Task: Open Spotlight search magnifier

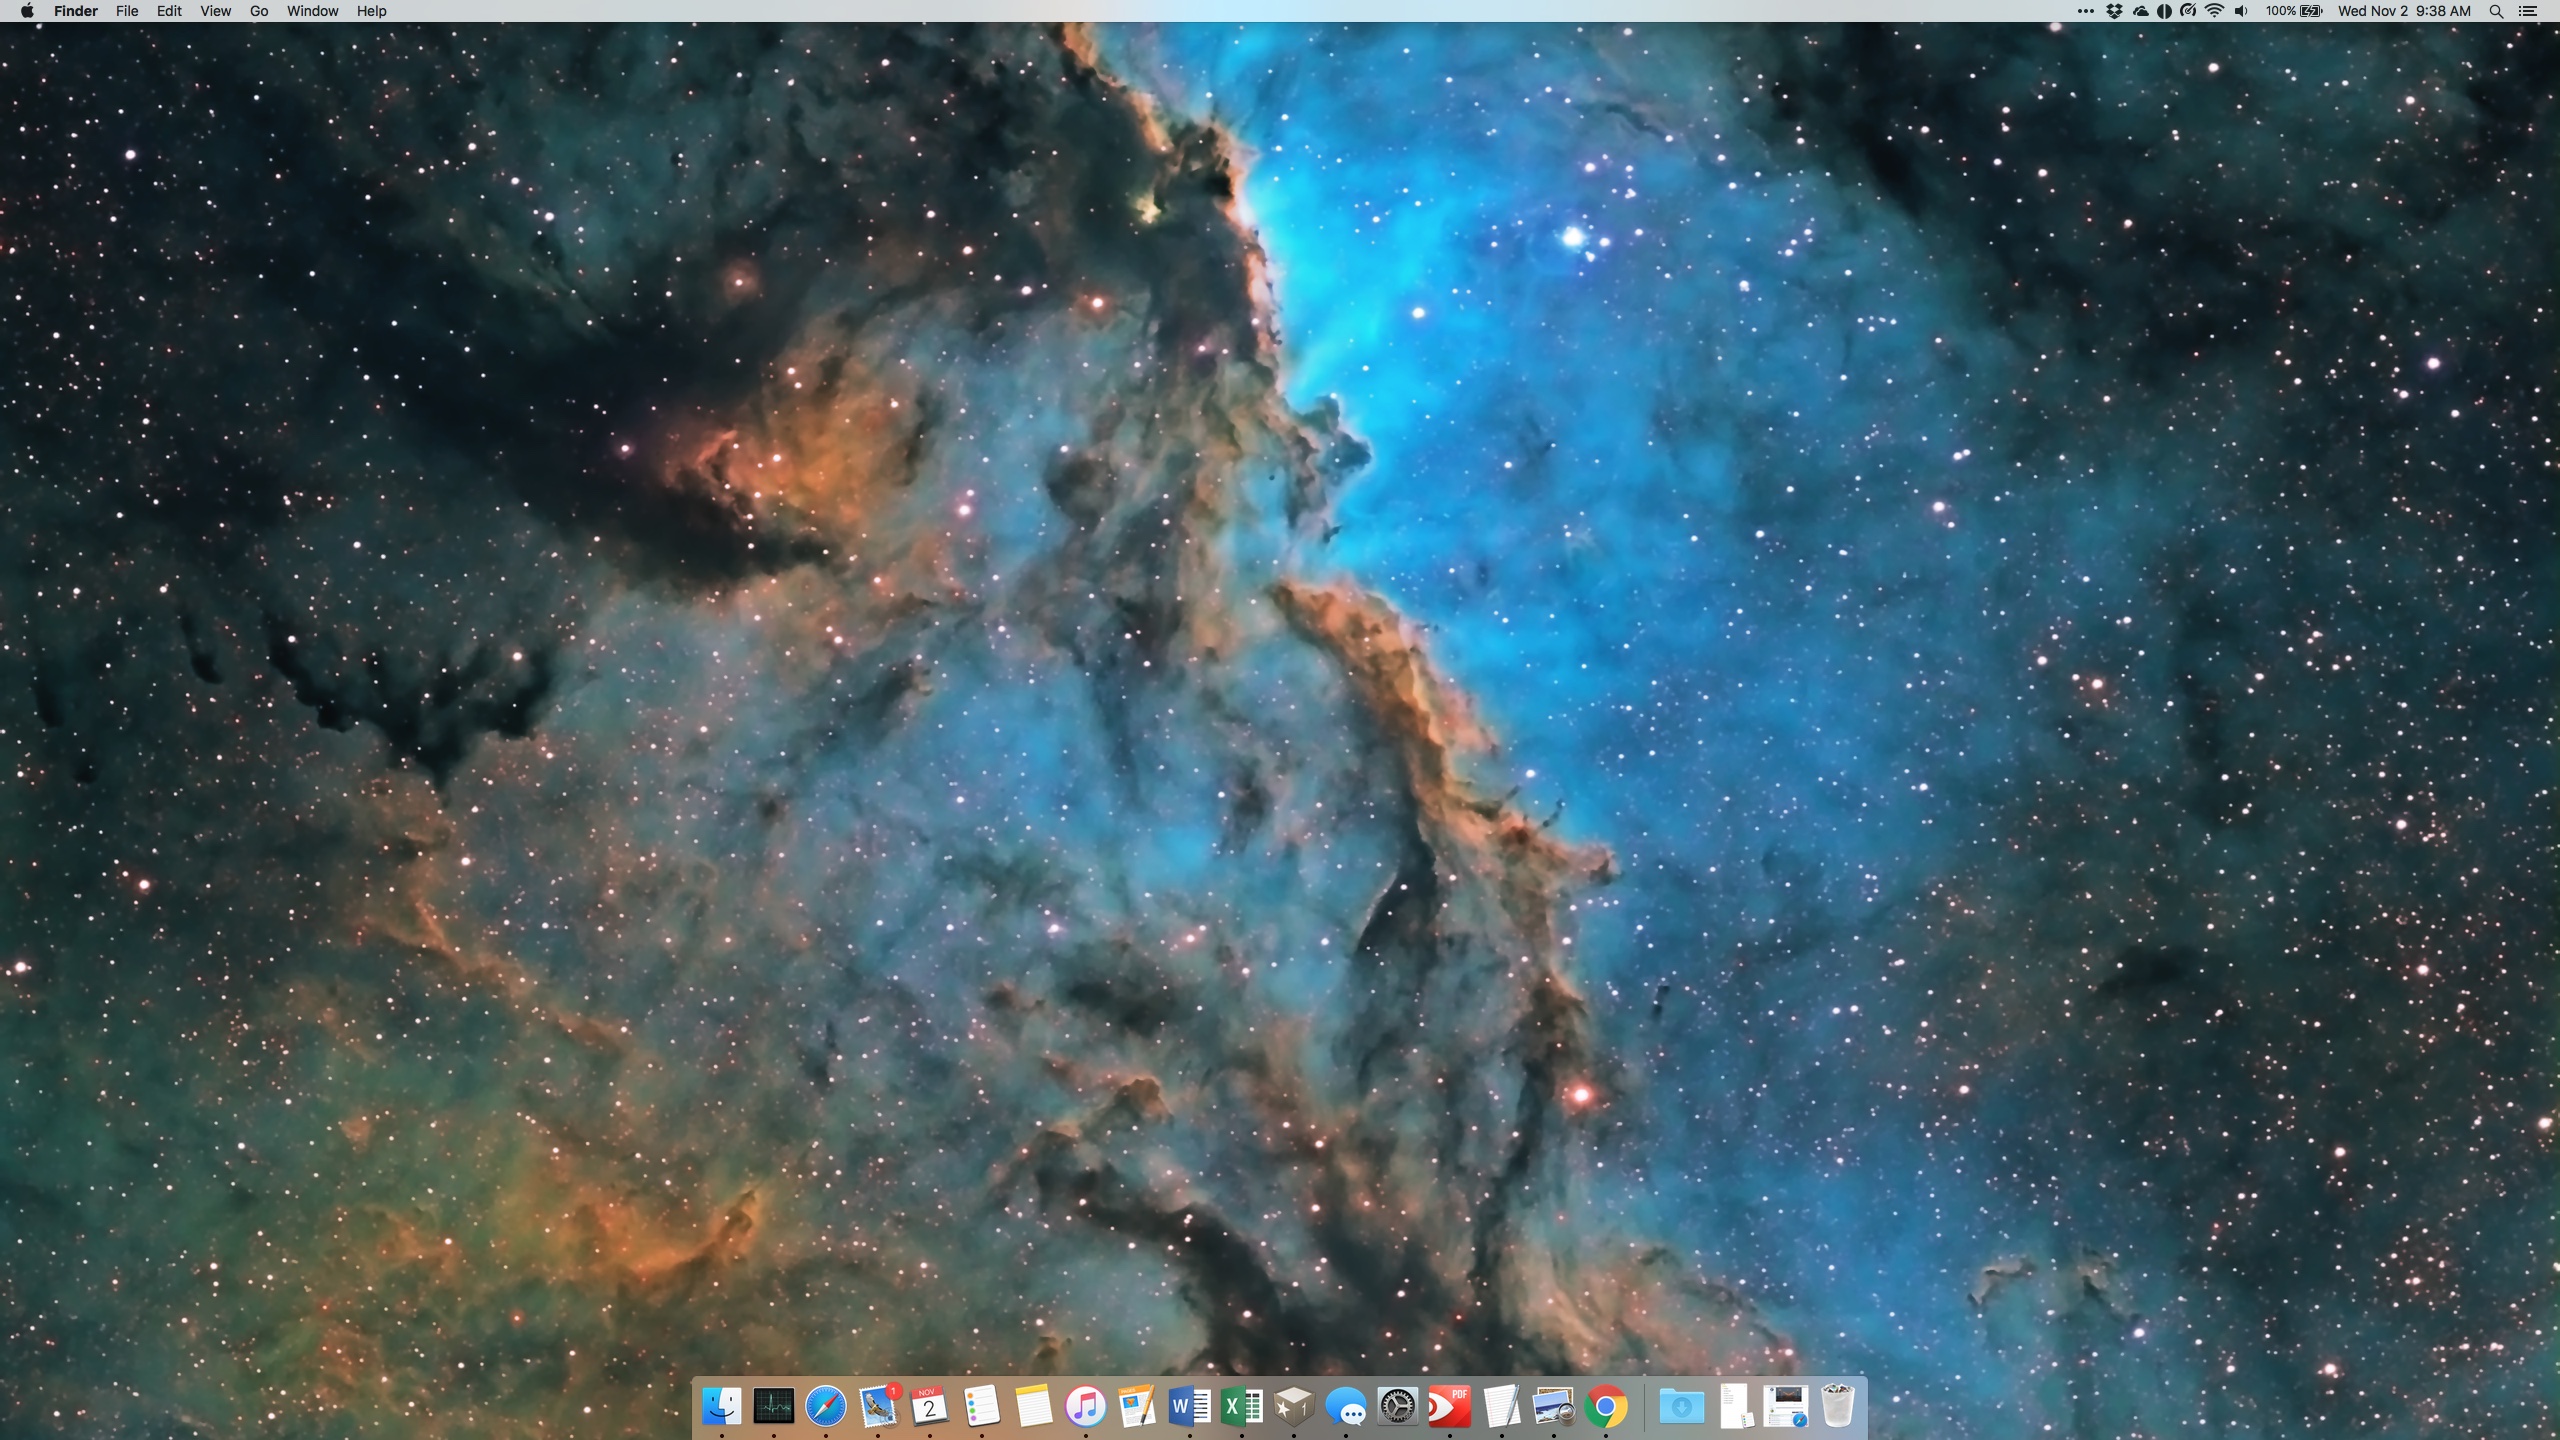Action: point(2496,11)
